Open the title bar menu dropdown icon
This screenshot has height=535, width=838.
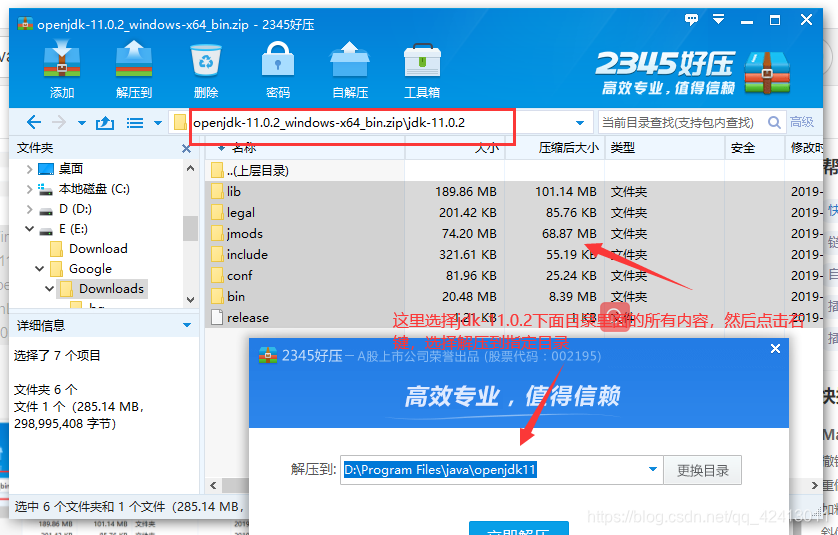(719, 20)
